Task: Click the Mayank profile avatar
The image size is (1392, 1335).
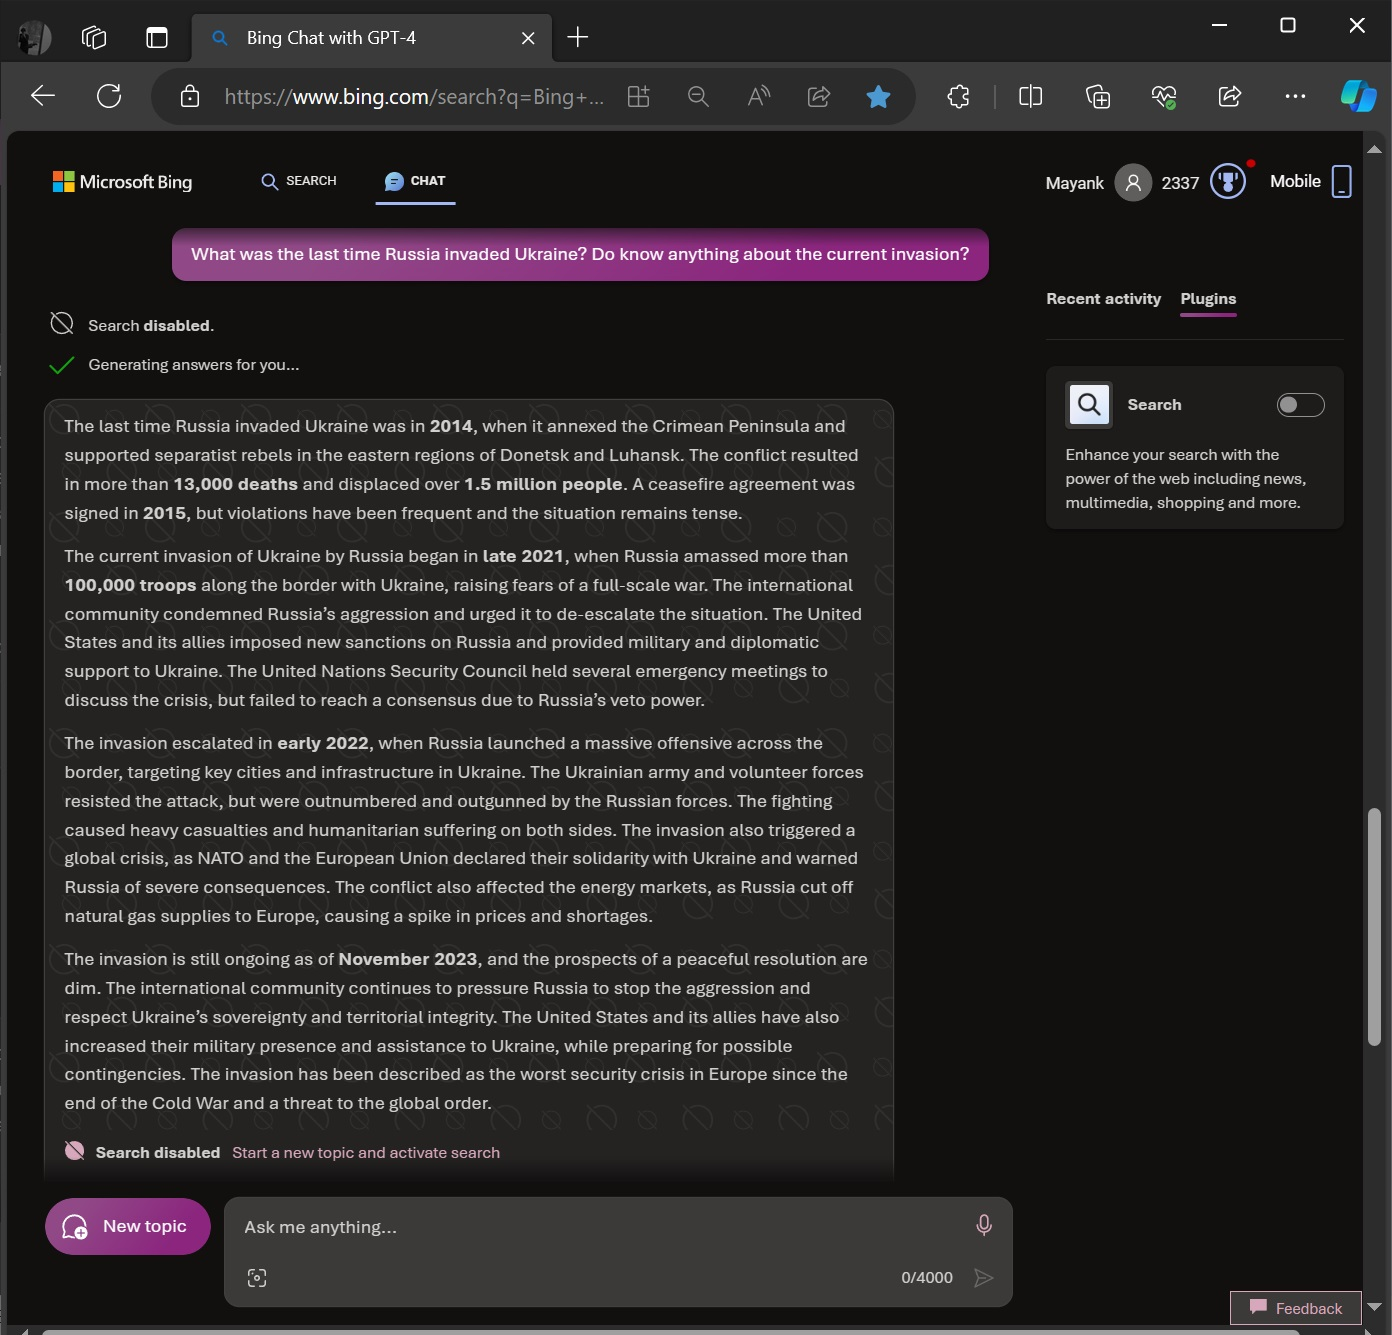Action: pos(1134,182)
